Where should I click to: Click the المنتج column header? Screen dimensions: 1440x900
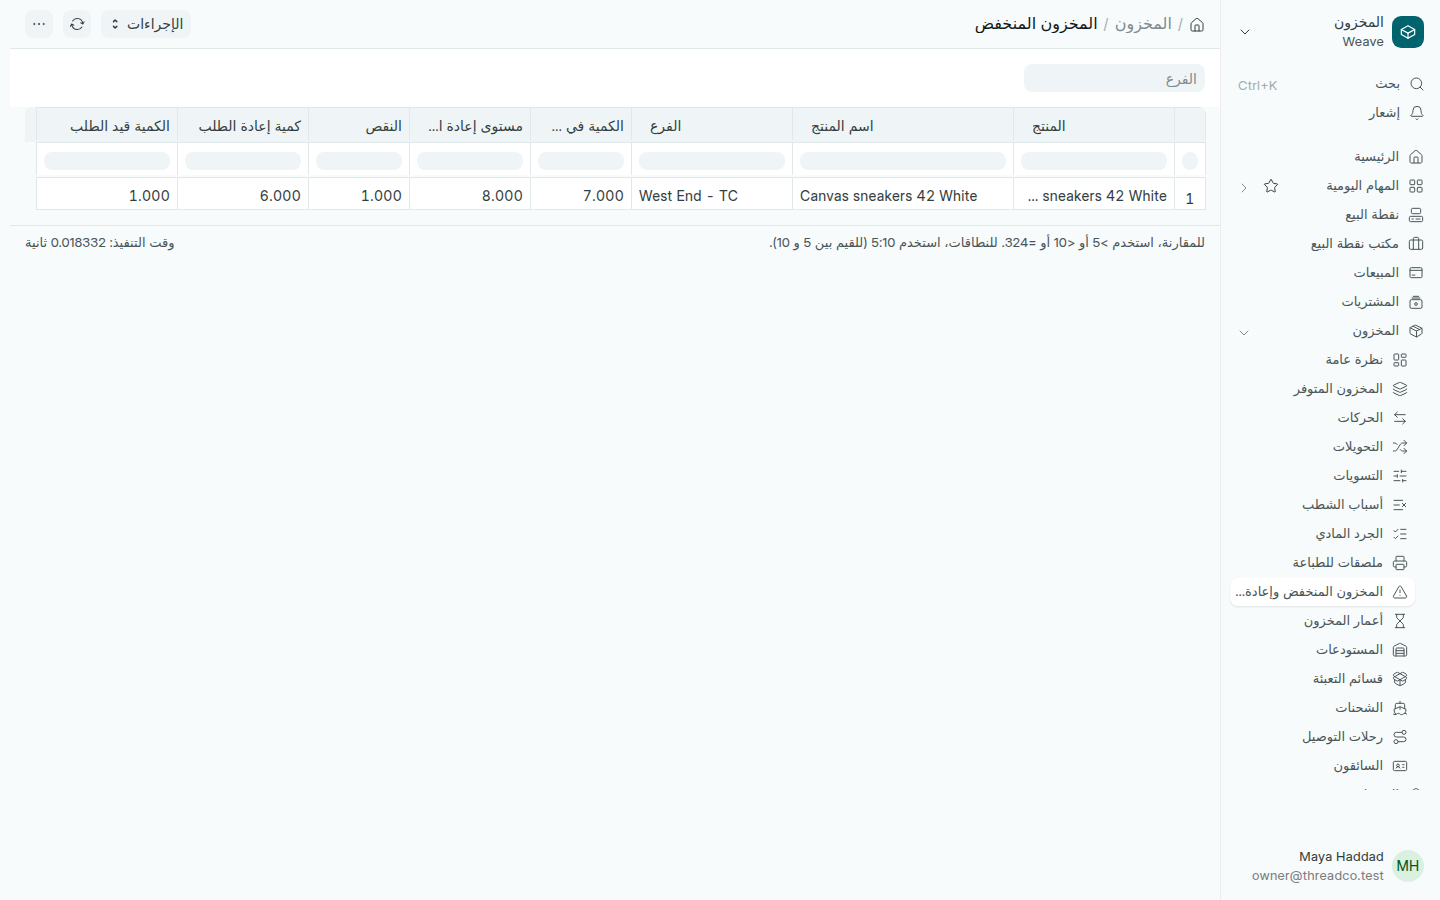[1094, 126]
